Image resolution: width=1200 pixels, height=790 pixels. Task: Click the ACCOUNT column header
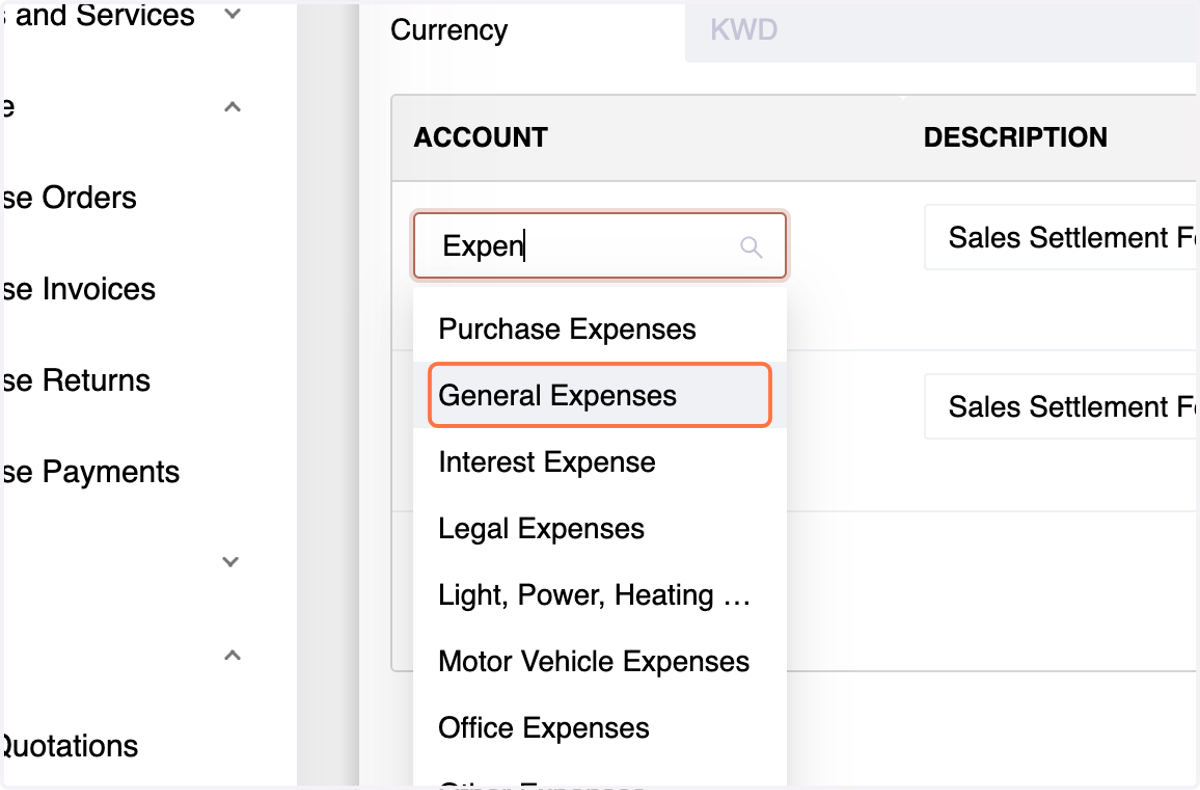481,138
